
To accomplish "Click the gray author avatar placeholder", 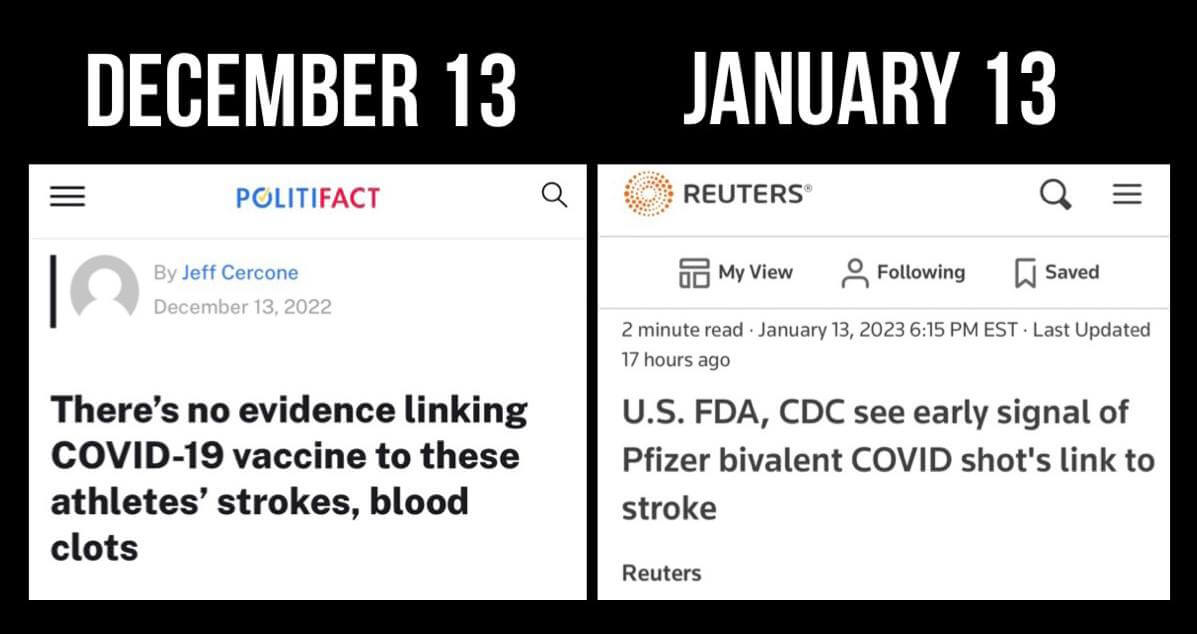I will tap(104, 290).
